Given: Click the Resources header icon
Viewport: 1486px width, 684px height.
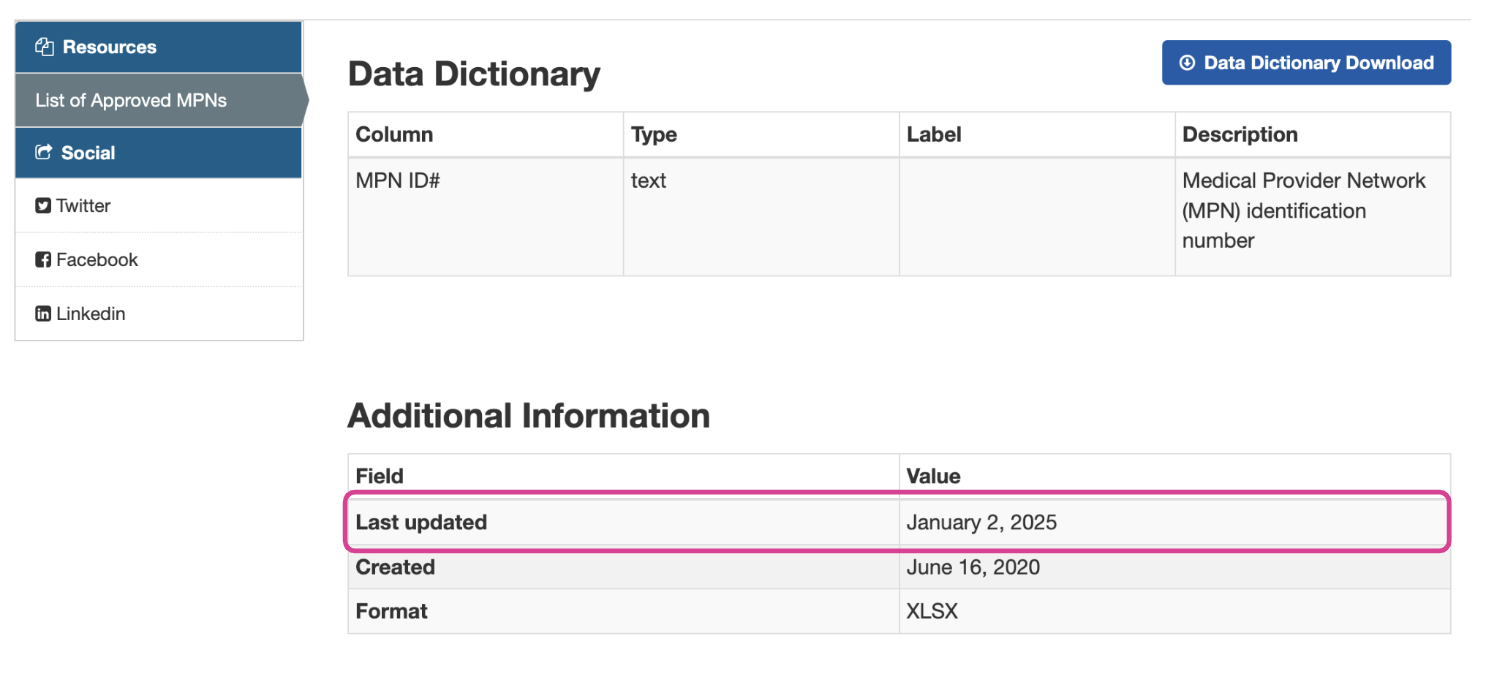Looking at the screenshot, I should 43,47.
